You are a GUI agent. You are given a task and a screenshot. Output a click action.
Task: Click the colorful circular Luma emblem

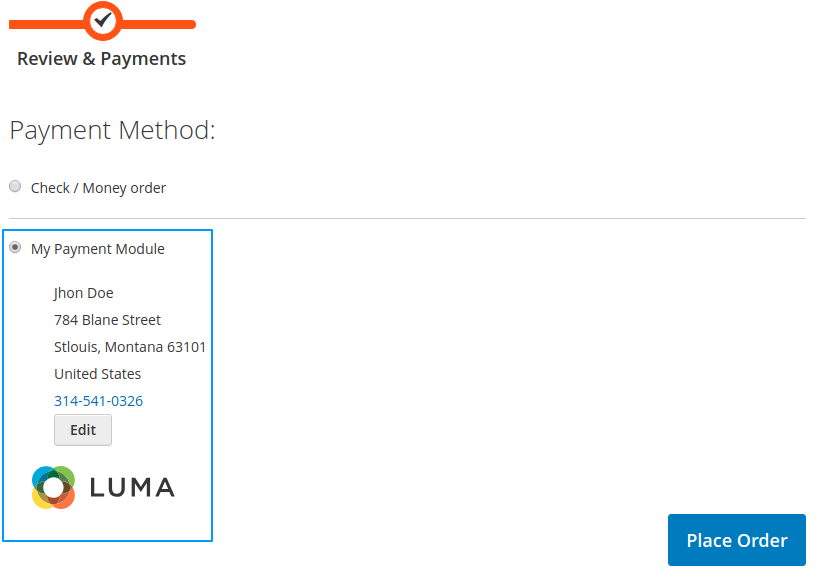pyautogui.click(x=52, y=487)
